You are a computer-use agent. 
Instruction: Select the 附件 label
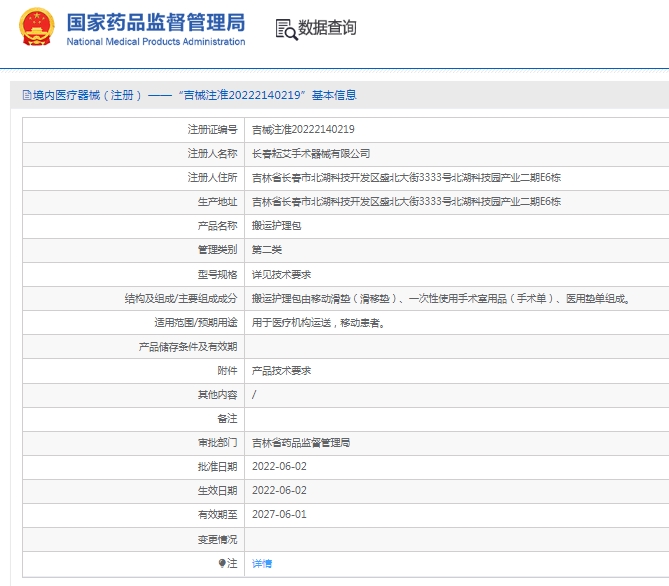tap(227, 370)
